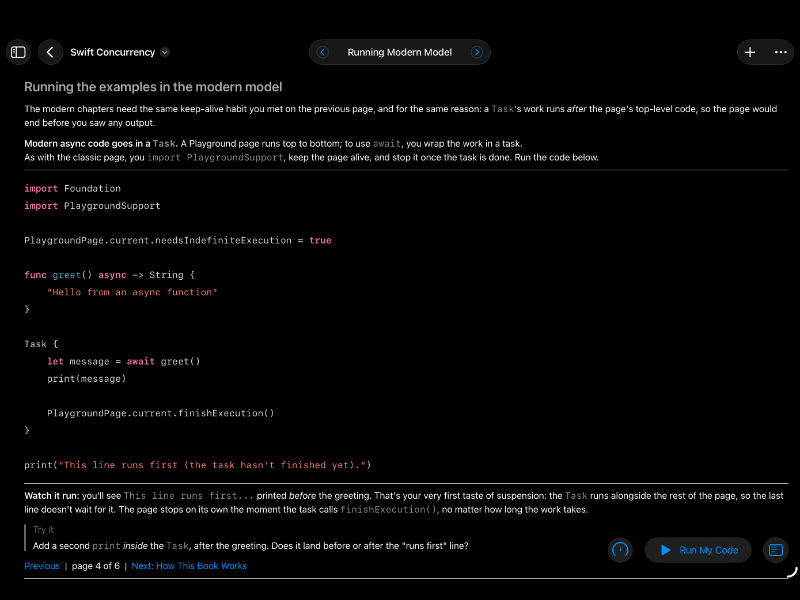Click the 'page 4 of 6' indicator
Image resolution: width=800 pixels, height=600 pixels.
click(95, 566)
